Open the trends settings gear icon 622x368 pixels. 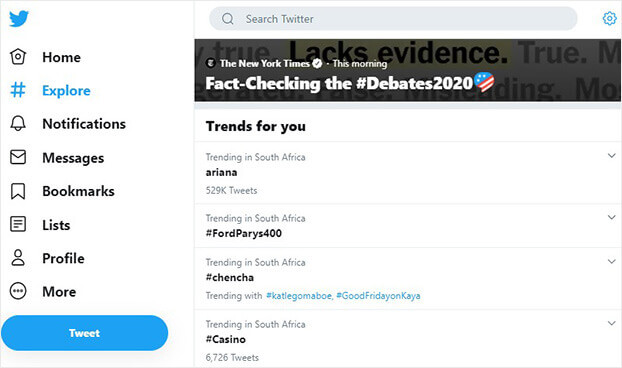[609, 18]
